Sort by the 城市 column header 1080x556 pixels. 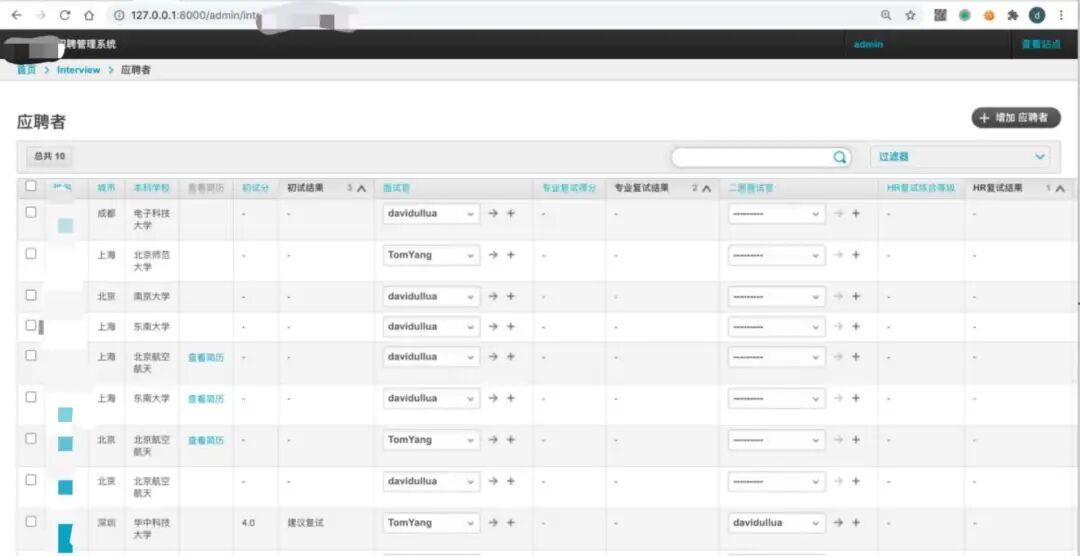(x=106, y=187)
